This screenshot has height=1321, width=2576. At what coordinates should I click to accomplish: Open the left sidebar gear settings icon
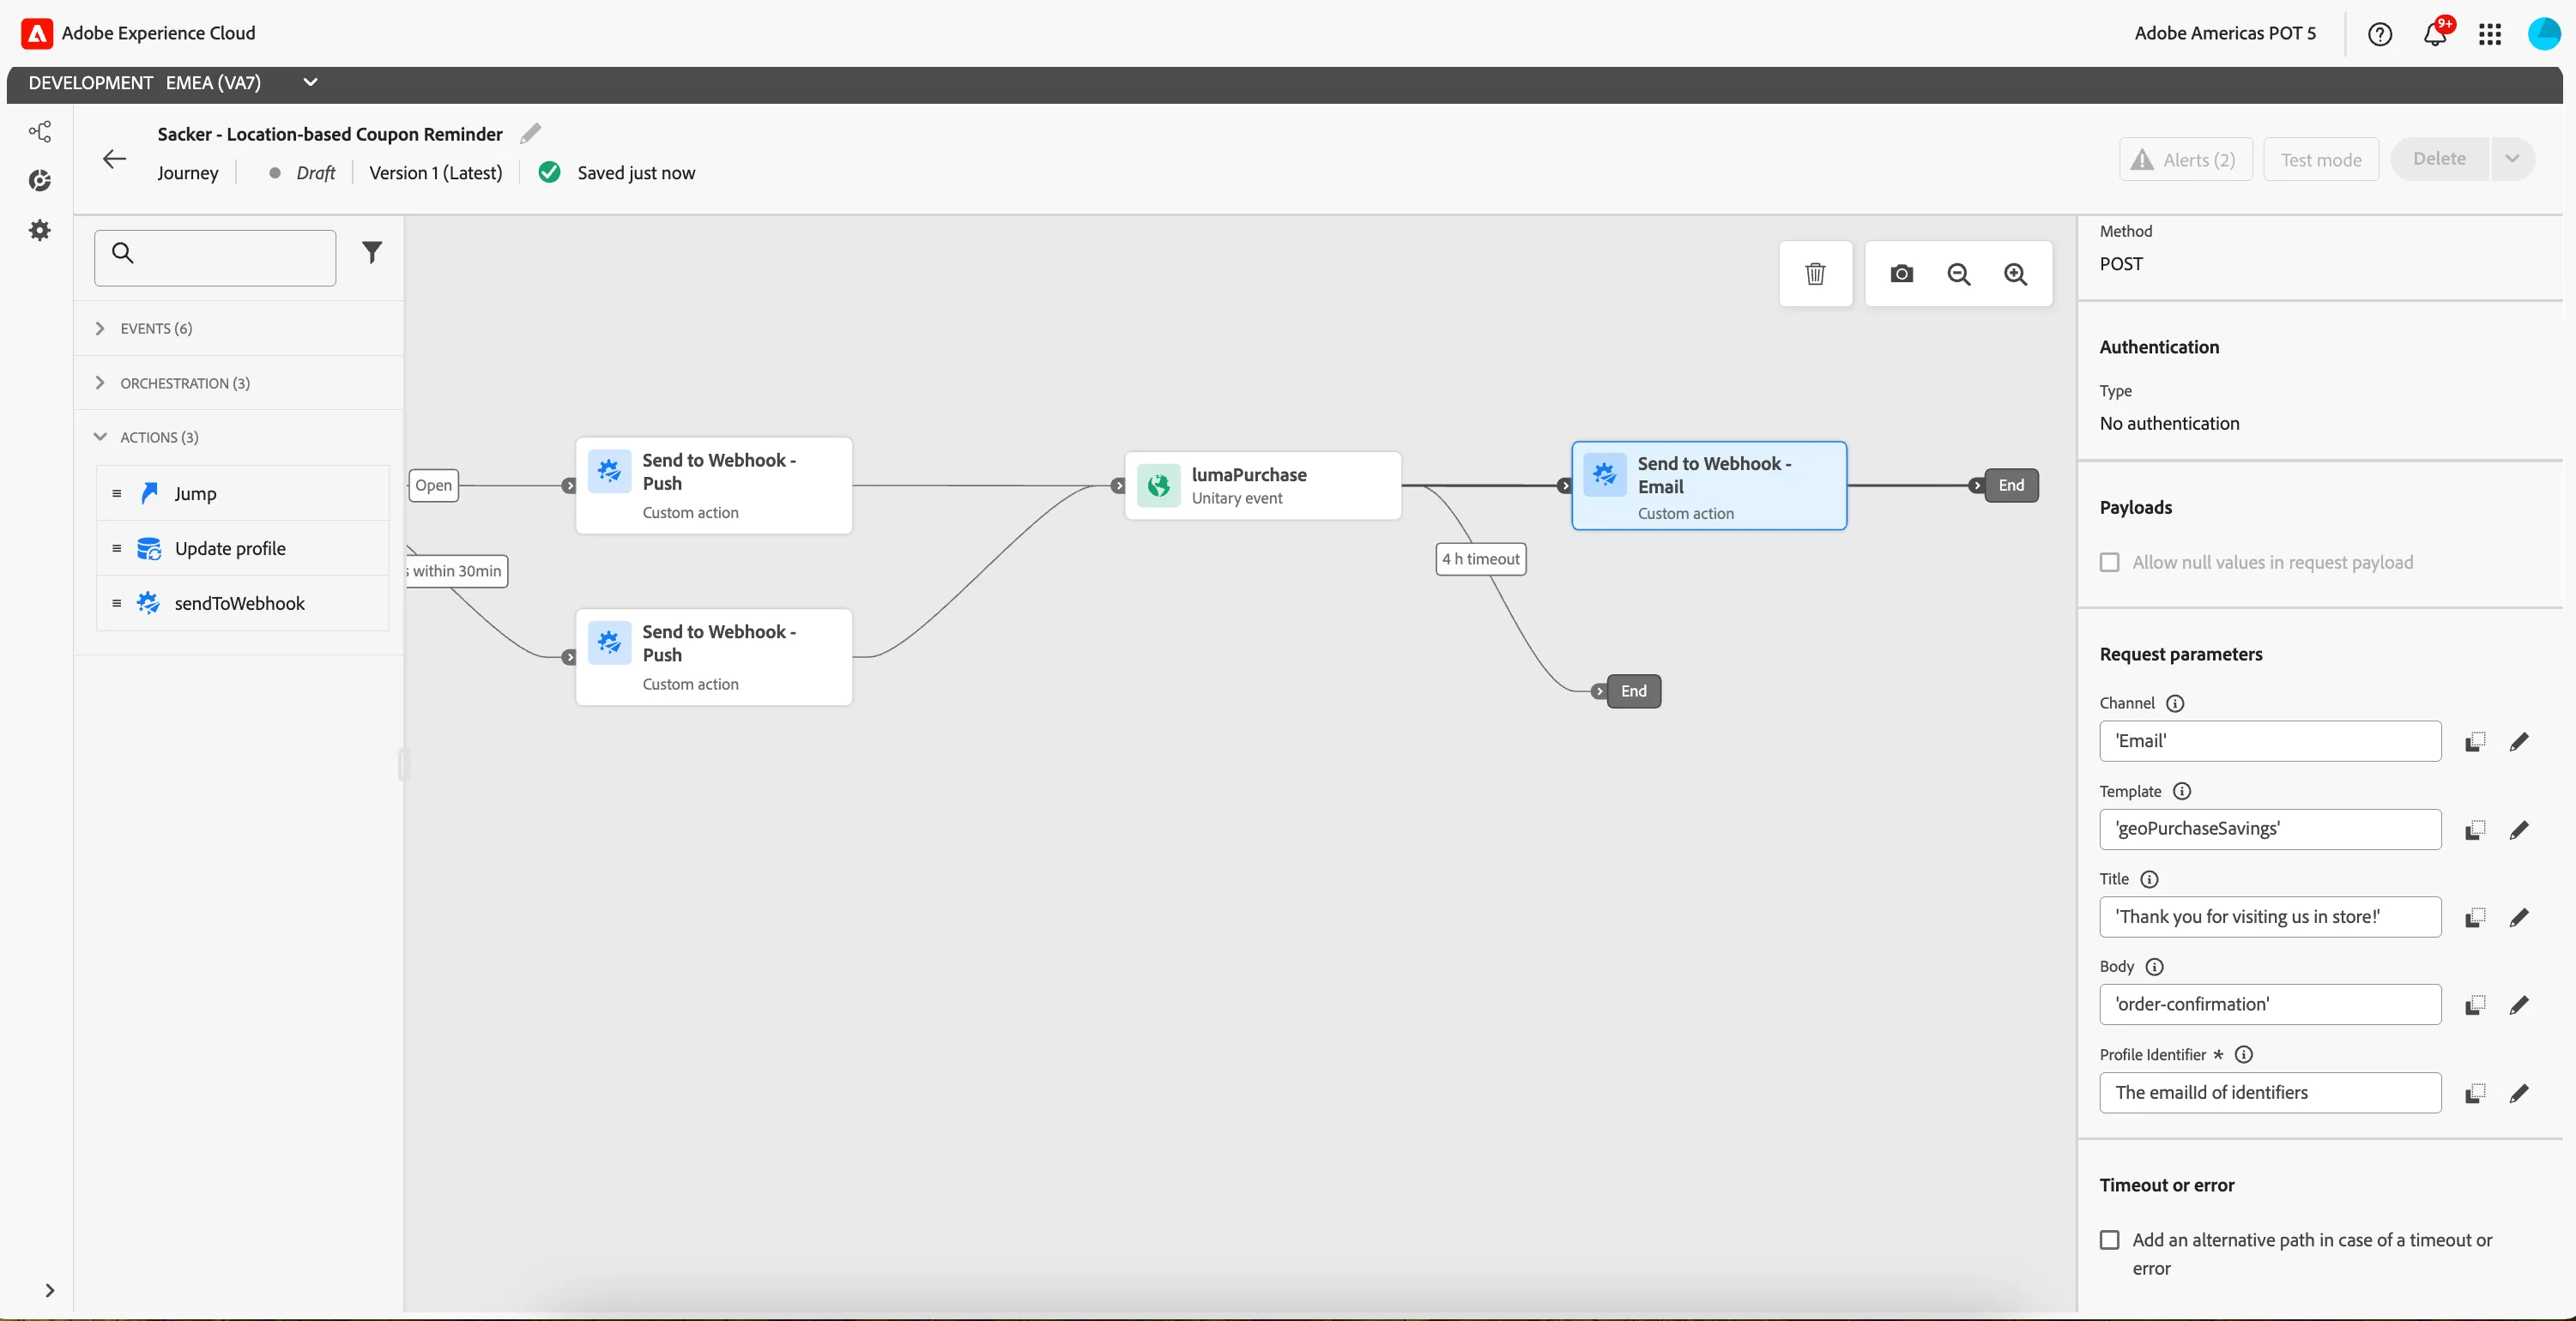click(x=40, y=230)
